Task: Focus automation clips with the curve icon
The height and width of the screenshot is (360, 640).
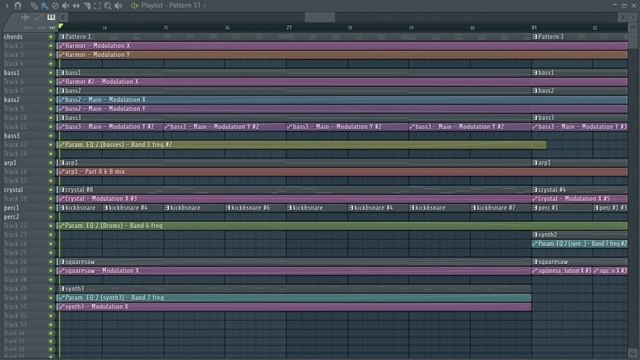Action: [x=38, y=17]
